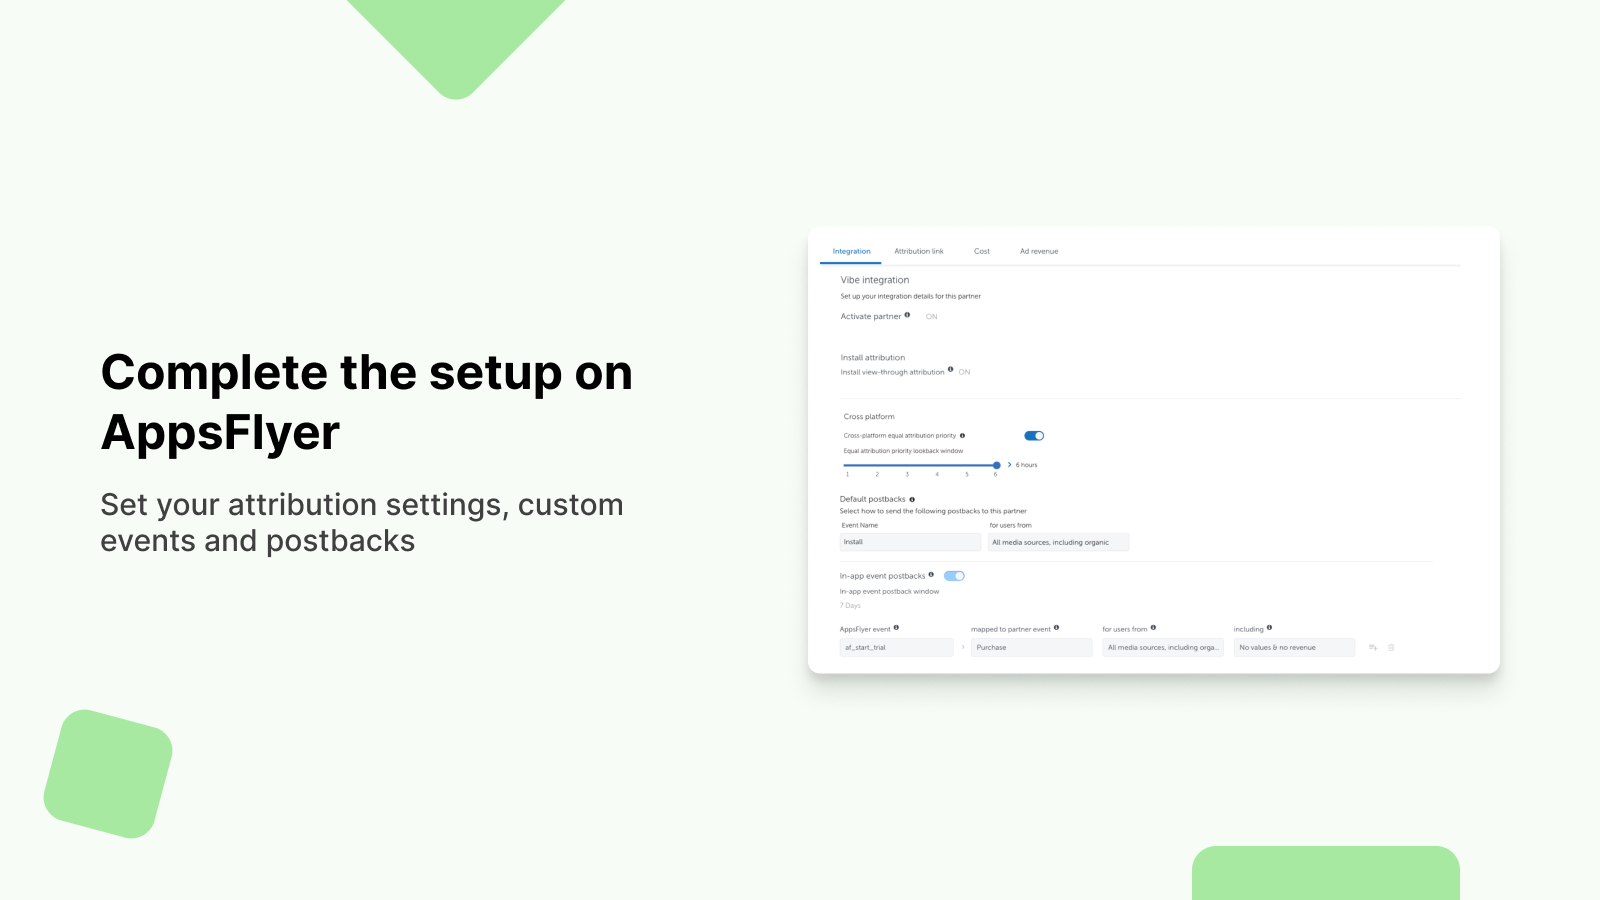The image size is (1600, 900).
Task: Switch to the Ad revenue tab
Action: click(x=1039, y=251)
